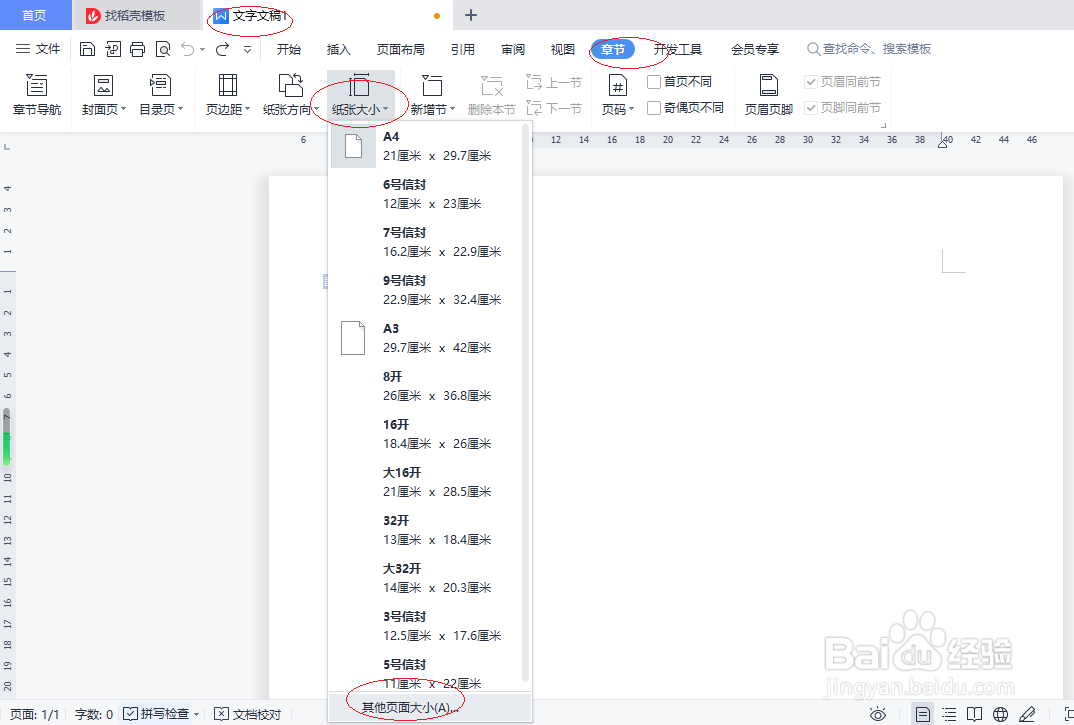Click the print icon in quick toolbar
Screen dimensions: 1074x725
tap(138, 49)
